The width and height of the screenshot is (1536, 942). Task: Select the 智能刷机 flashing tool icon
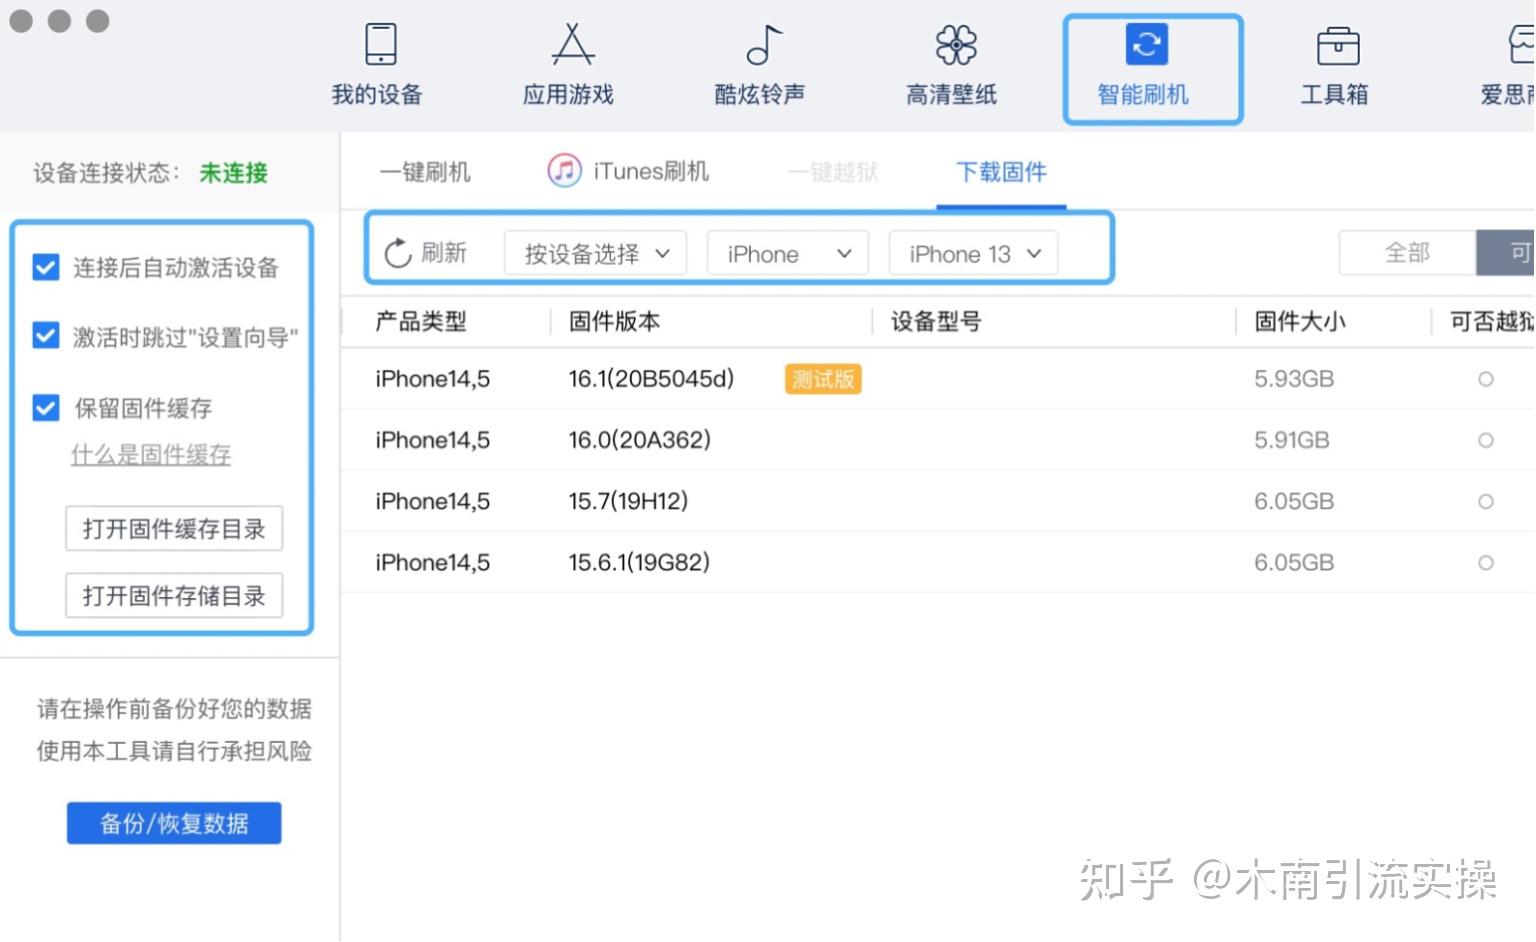tap(1145, 65)
